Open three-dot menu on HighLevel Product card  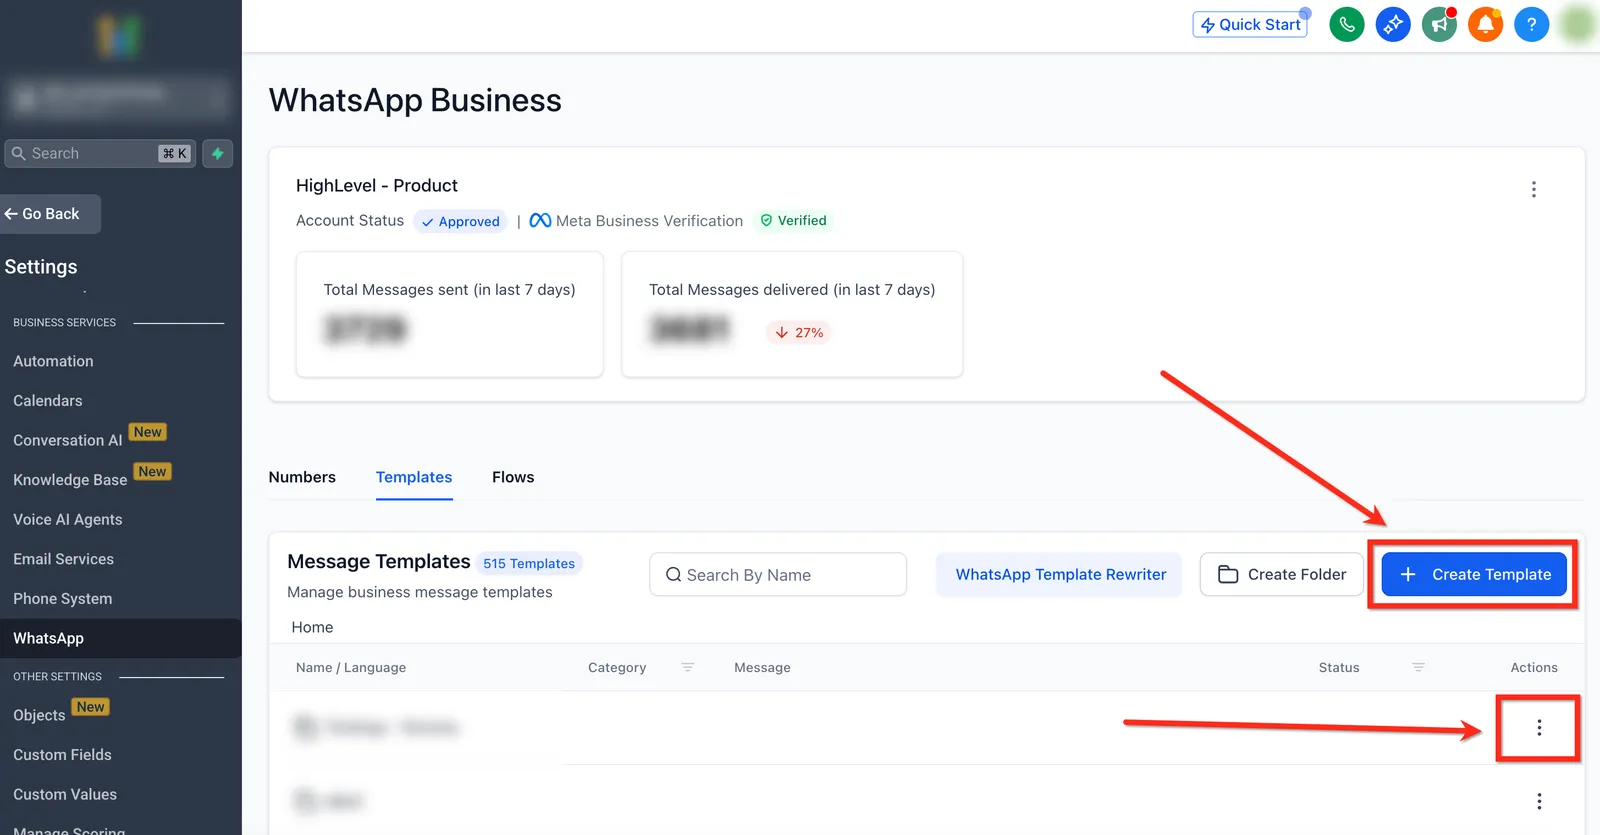pos(1533,189)
